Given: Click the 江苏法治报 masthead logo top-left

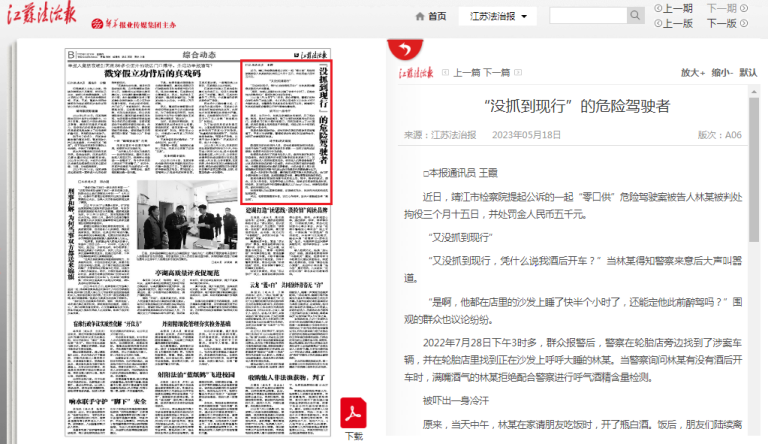Looking at the screenshot, I should [x=41, y=13].
